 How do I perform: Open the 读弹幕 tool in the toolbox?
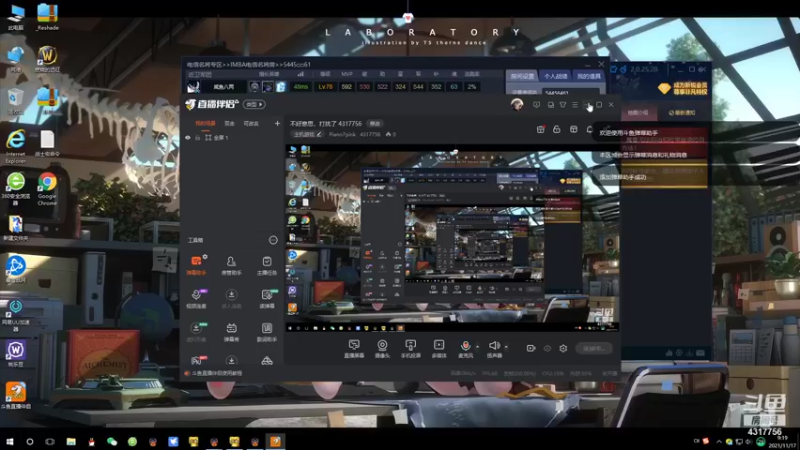pyautogui.click(x=266, y=298)
